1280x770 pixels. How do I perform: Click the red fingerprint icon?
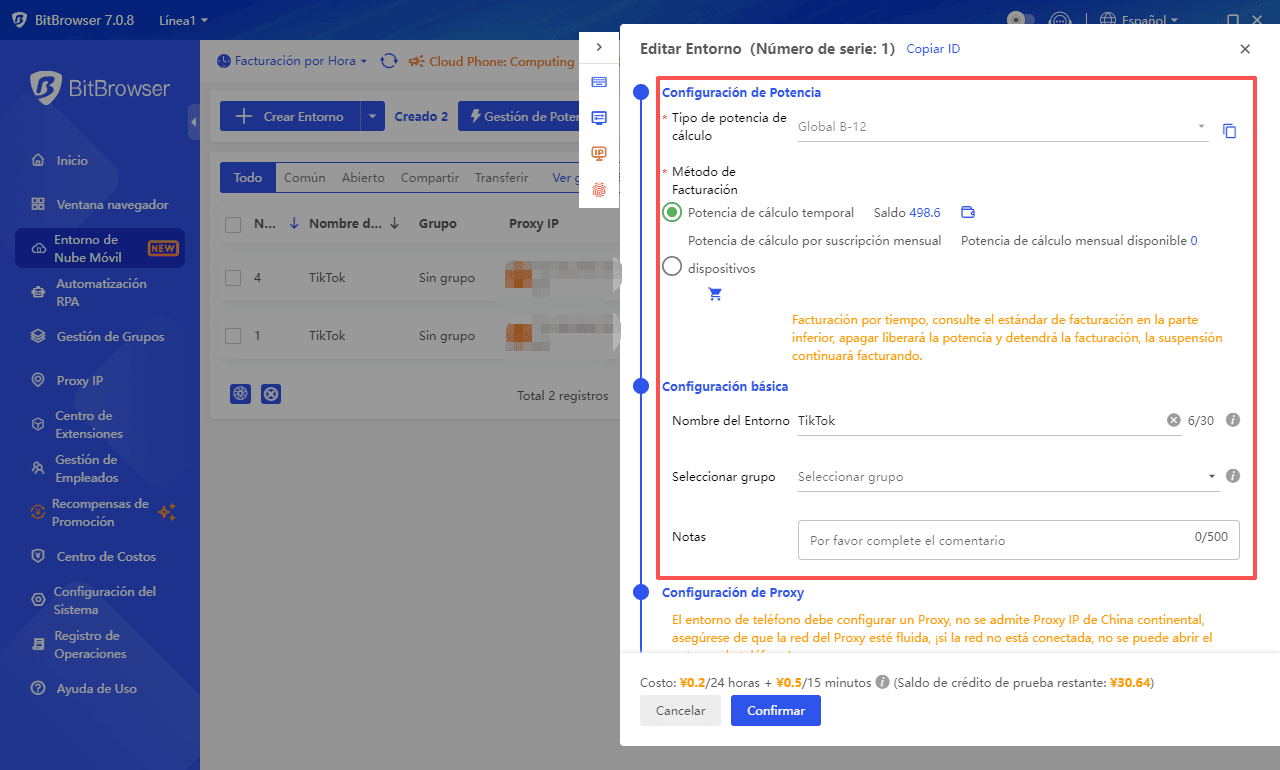pos(599,189)
